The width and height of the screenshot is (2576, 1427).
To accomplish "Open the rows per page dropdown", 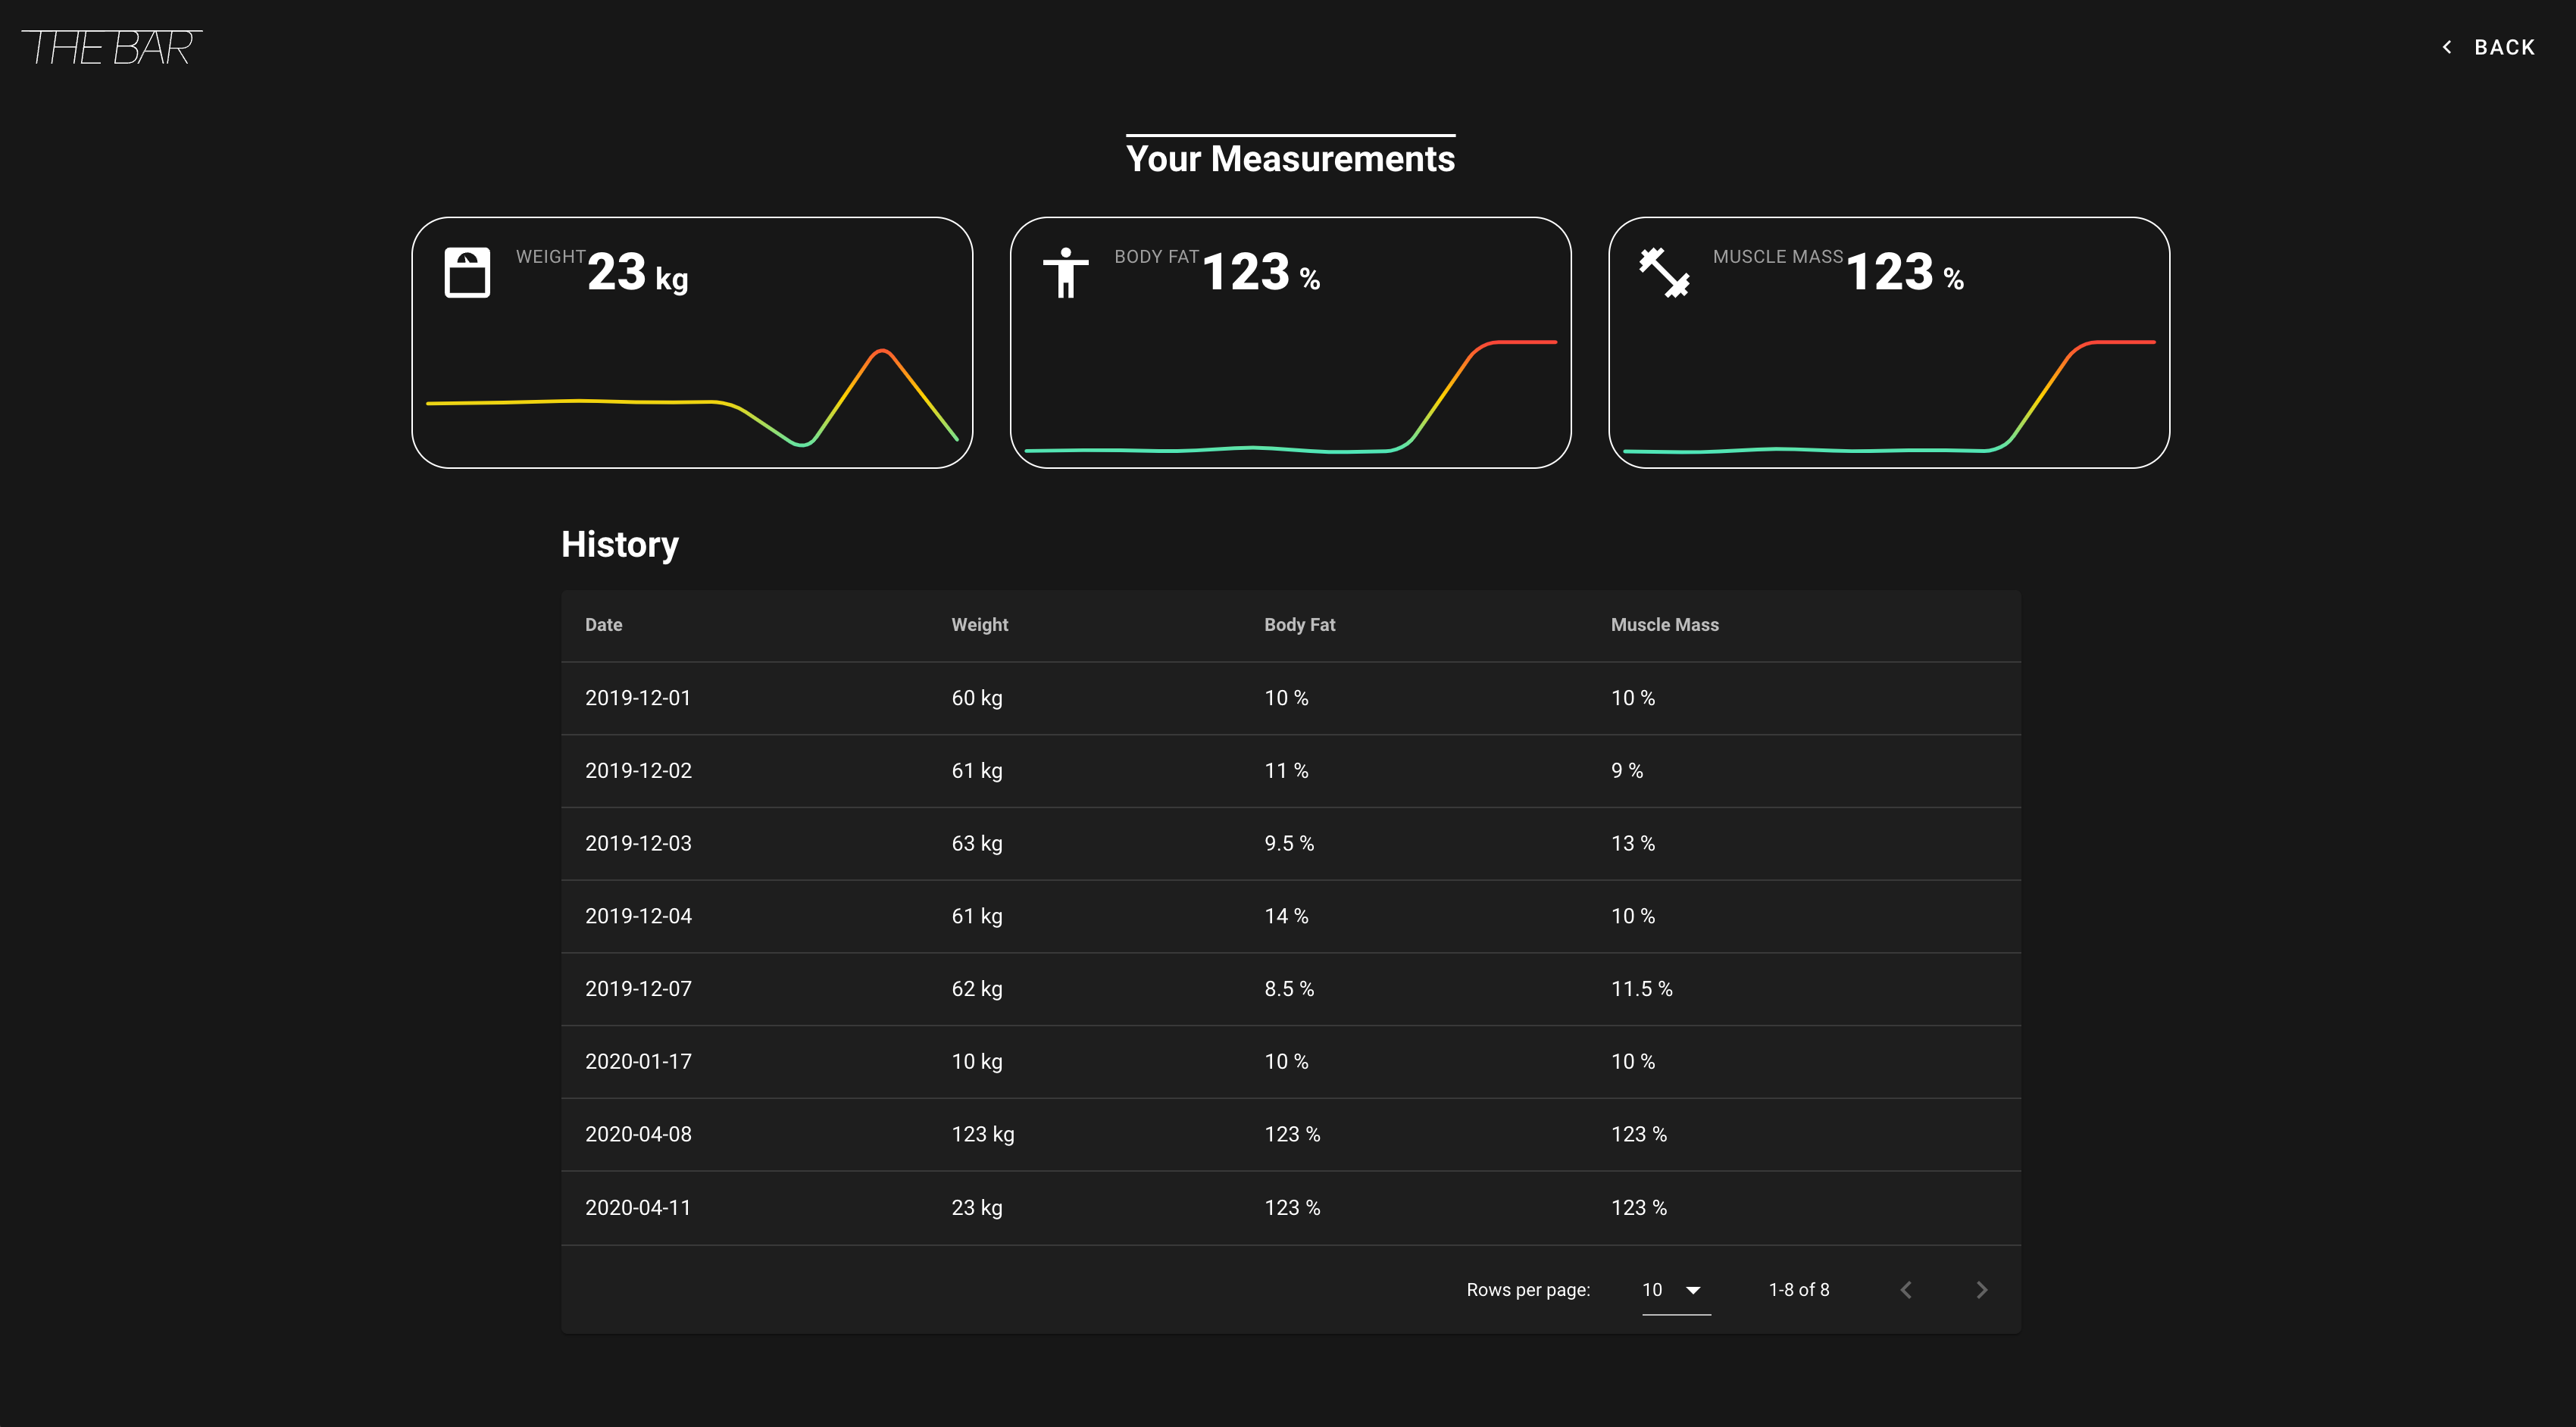I will pos(1676,1290).
